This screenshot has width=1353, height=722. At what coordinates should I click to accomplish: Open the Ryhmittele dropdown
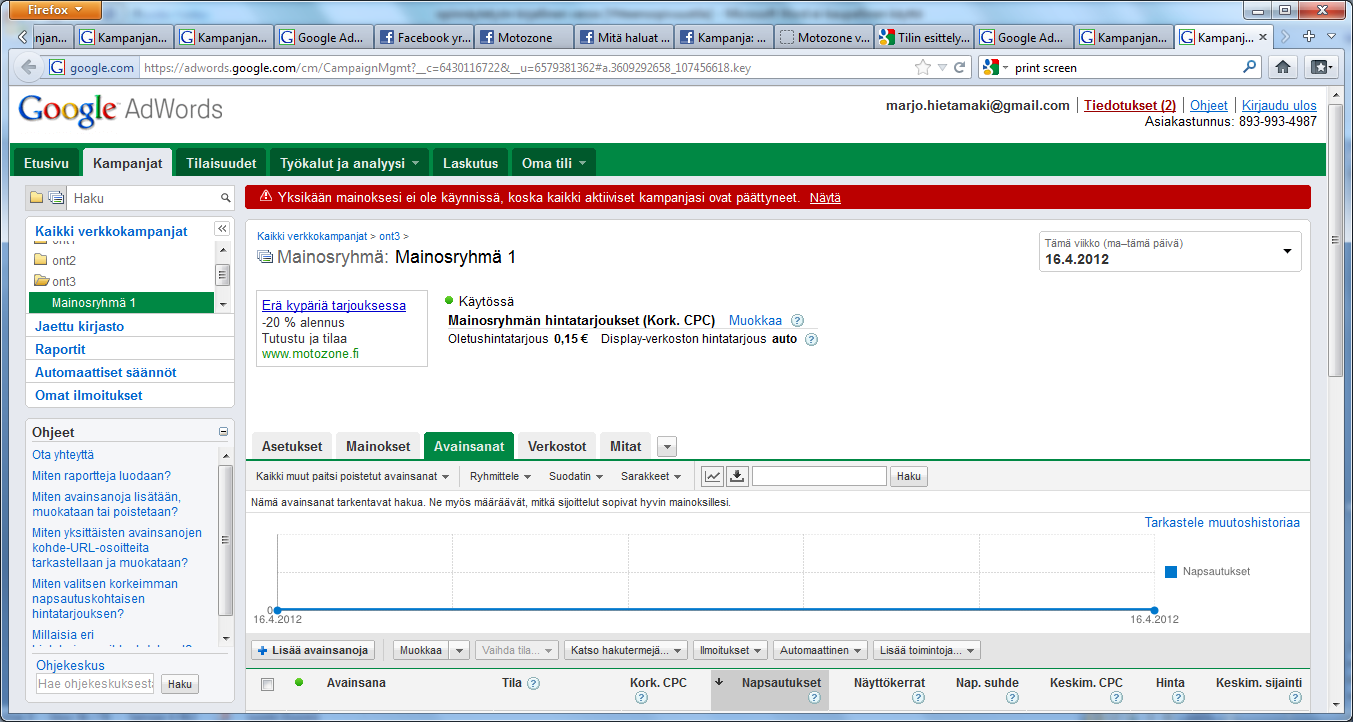coord(500,476)
